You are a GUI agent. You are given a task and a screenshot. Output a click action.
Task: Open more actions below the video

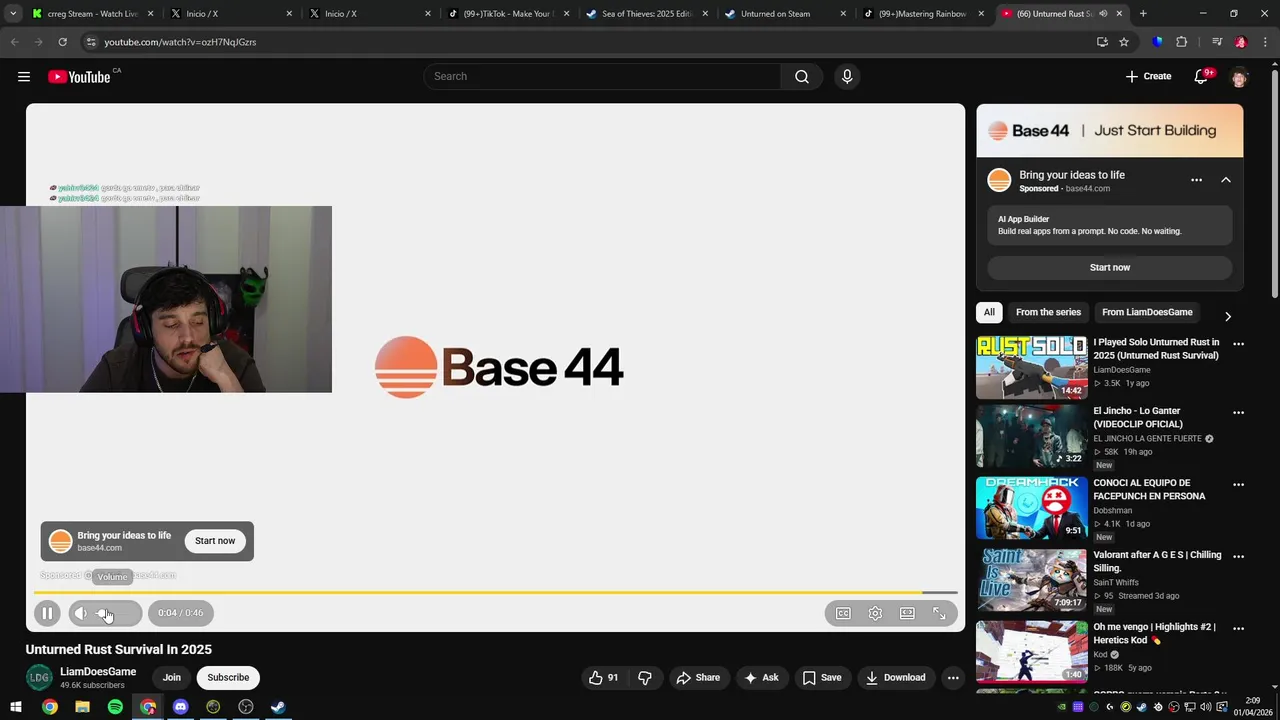[x=953, y=678]
